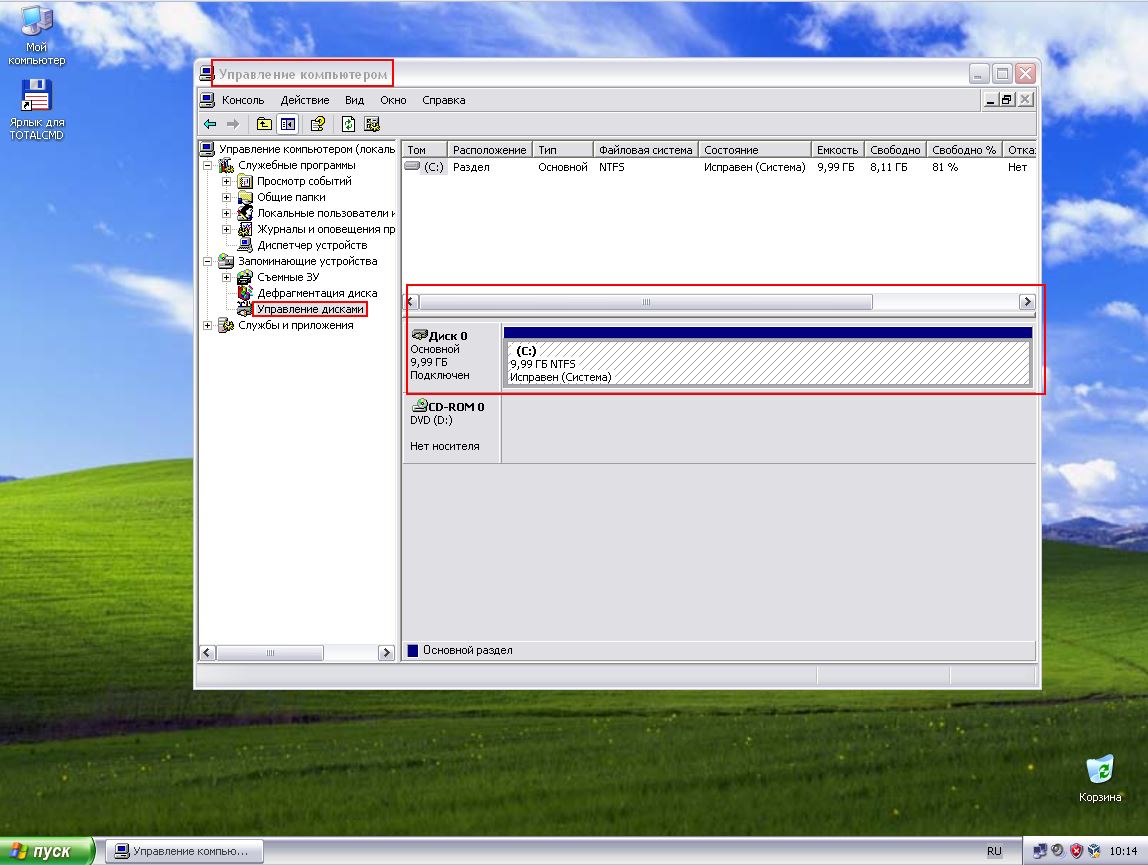
Task: Click the Forward arrow toolbar icon
Action: point(233,124)
